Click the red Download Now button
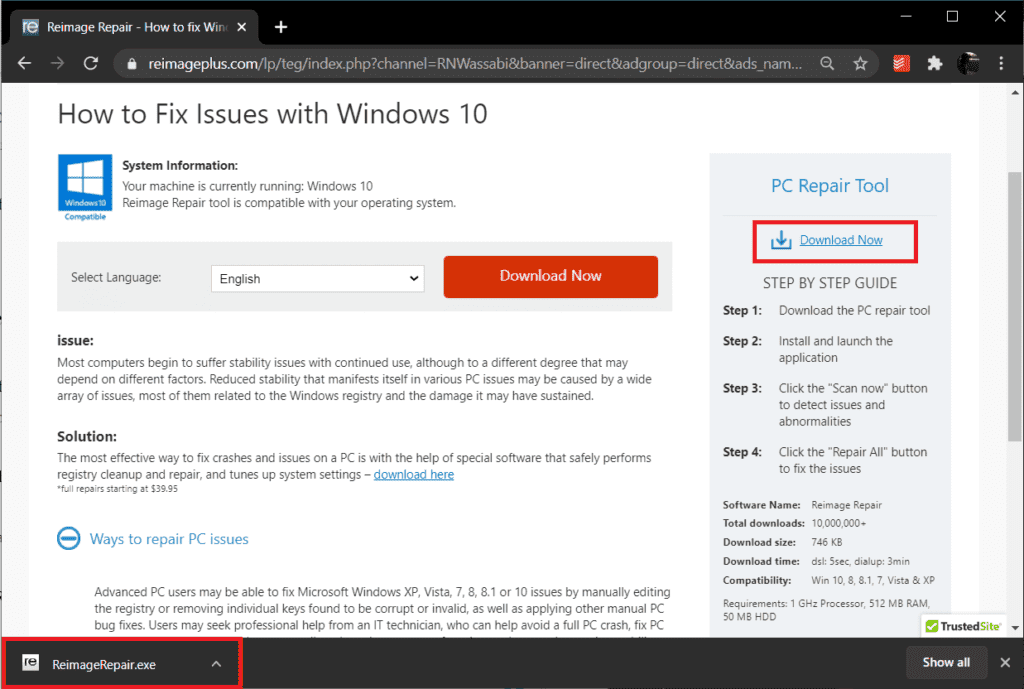1024x689 pixels. 551,276
